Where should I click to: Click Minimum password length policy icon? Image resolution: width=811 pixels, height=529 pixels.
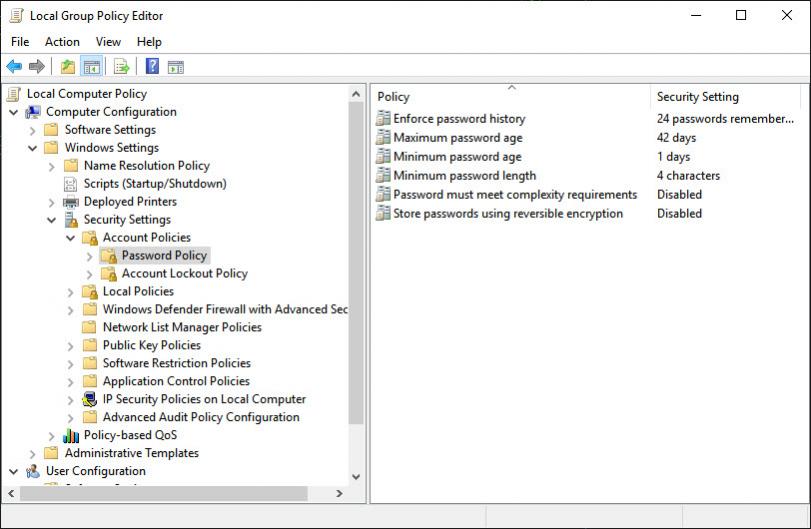click(383, 175)
